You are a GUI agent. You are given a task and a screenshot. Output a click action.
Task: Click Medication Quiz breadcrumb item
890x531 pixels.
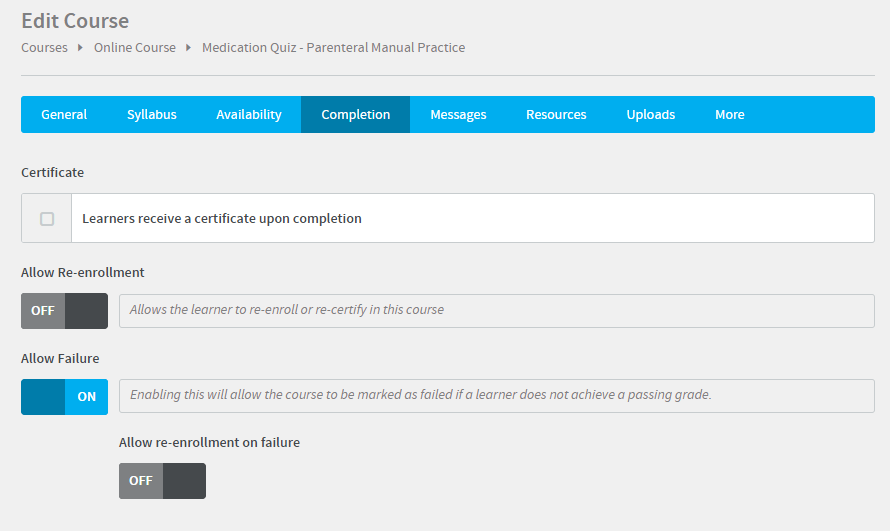click(x=333, y=47)
